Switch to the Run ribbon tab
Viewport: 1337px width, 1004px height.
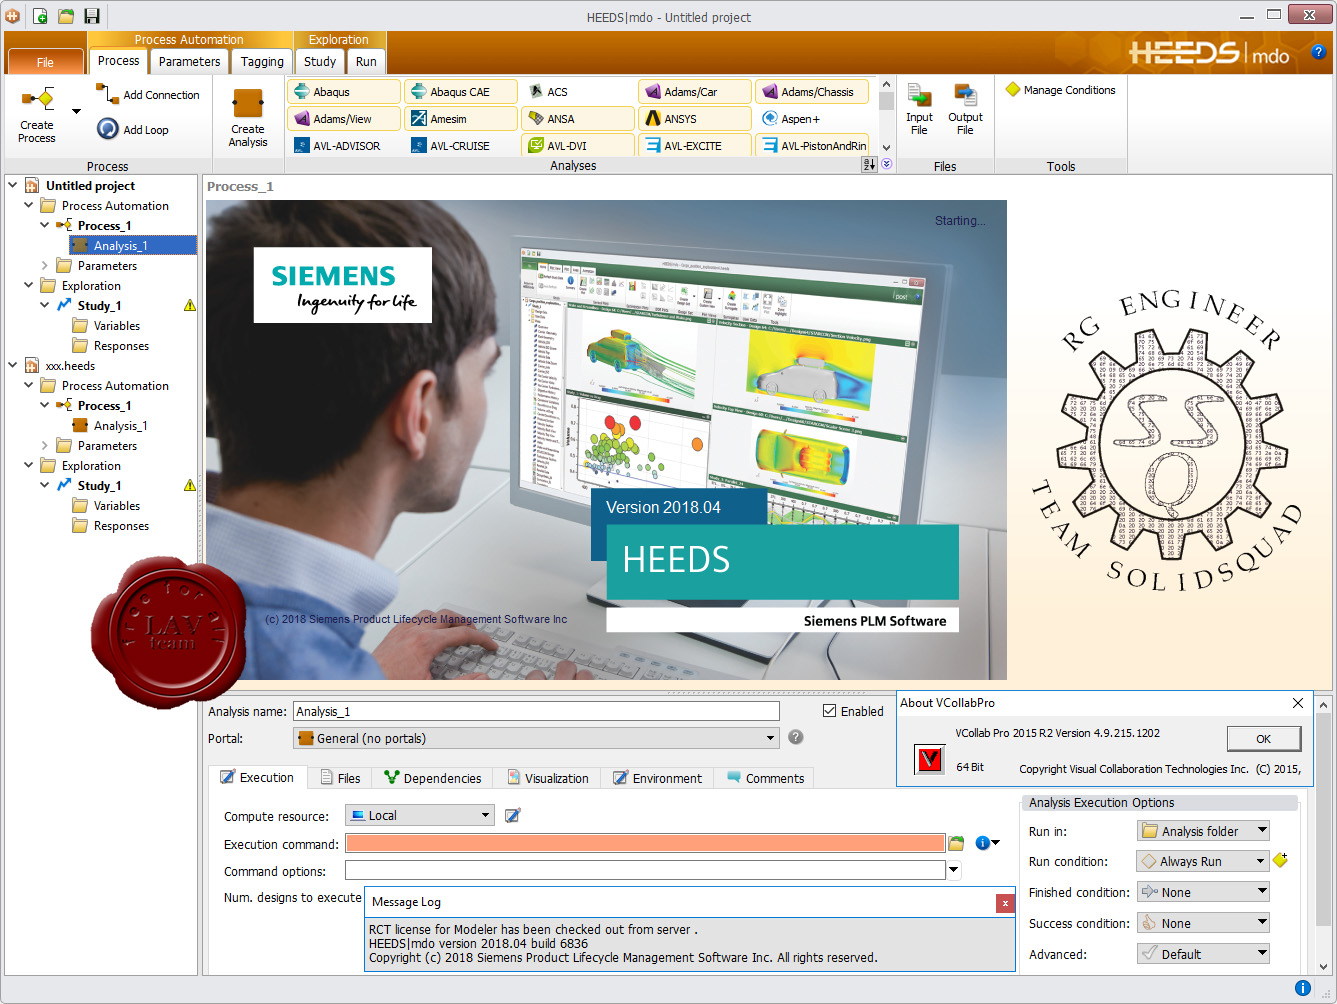click(x=366, y=61)
